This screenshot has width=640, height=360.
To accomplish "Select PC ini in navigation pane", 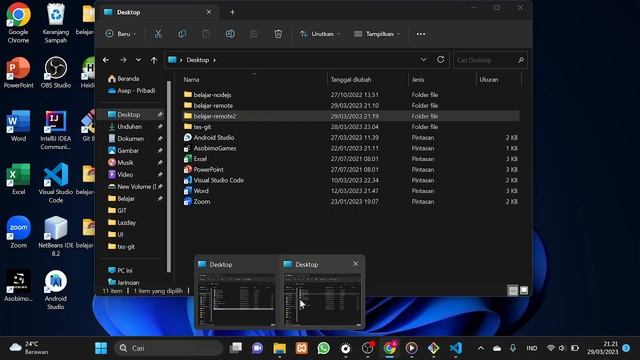I will point(120,270).
